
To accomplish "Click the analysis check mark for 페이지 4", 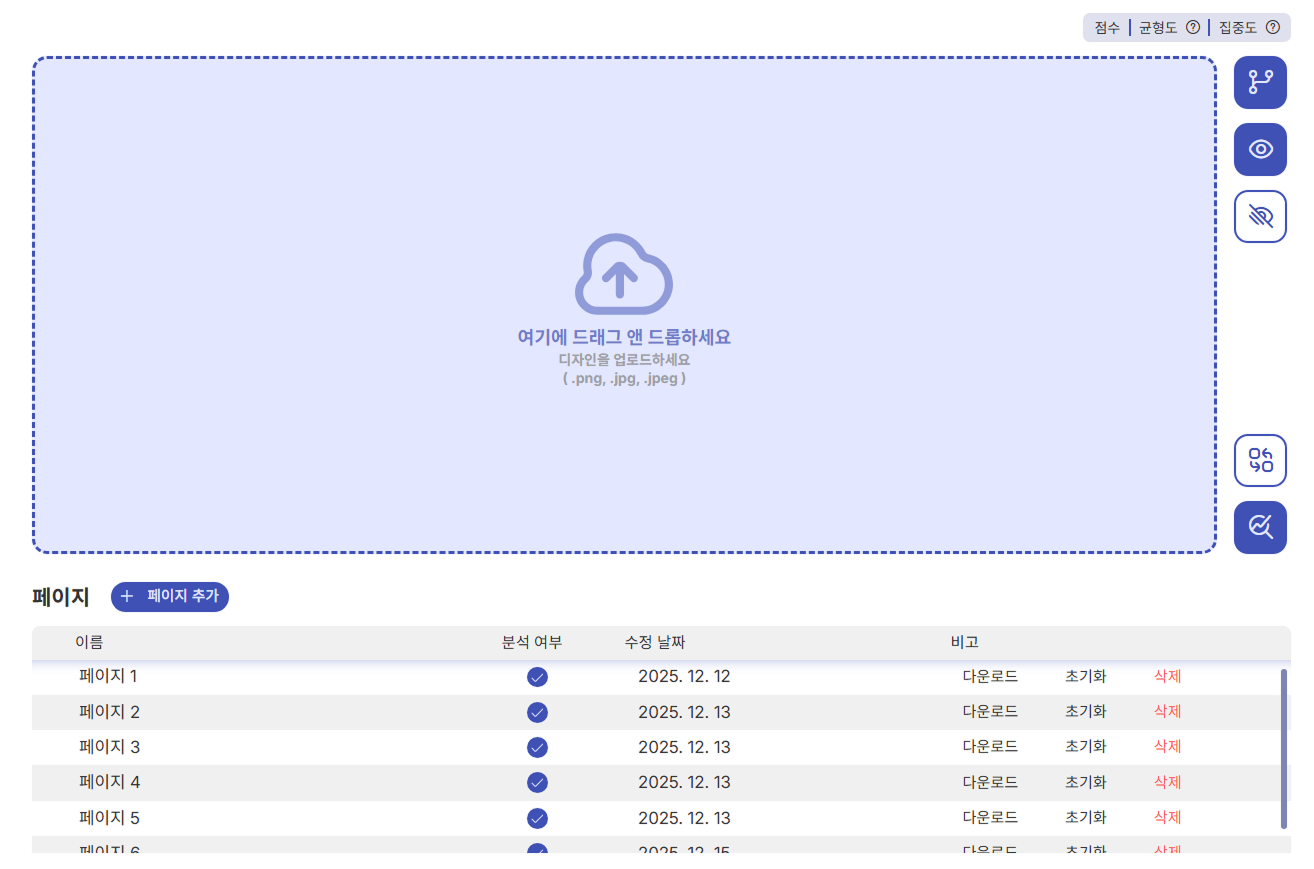I will (x=537, y=782).
